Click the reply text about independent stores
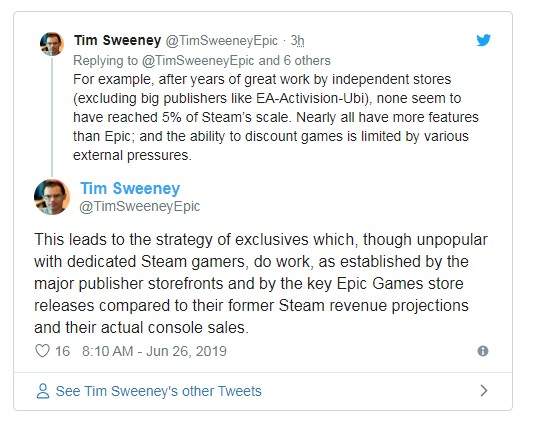 (x=276, y=117)
